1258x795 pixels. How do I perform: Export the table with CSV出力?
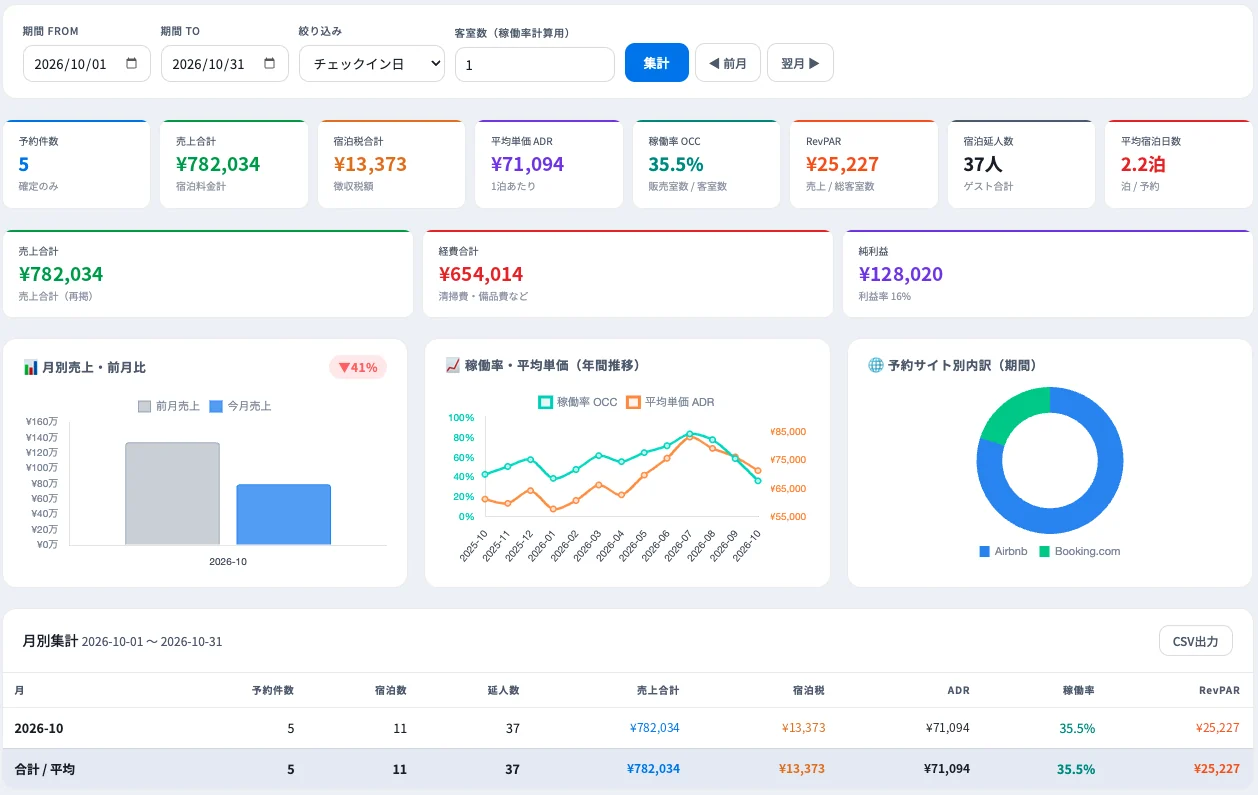(x=1196, y=641)
